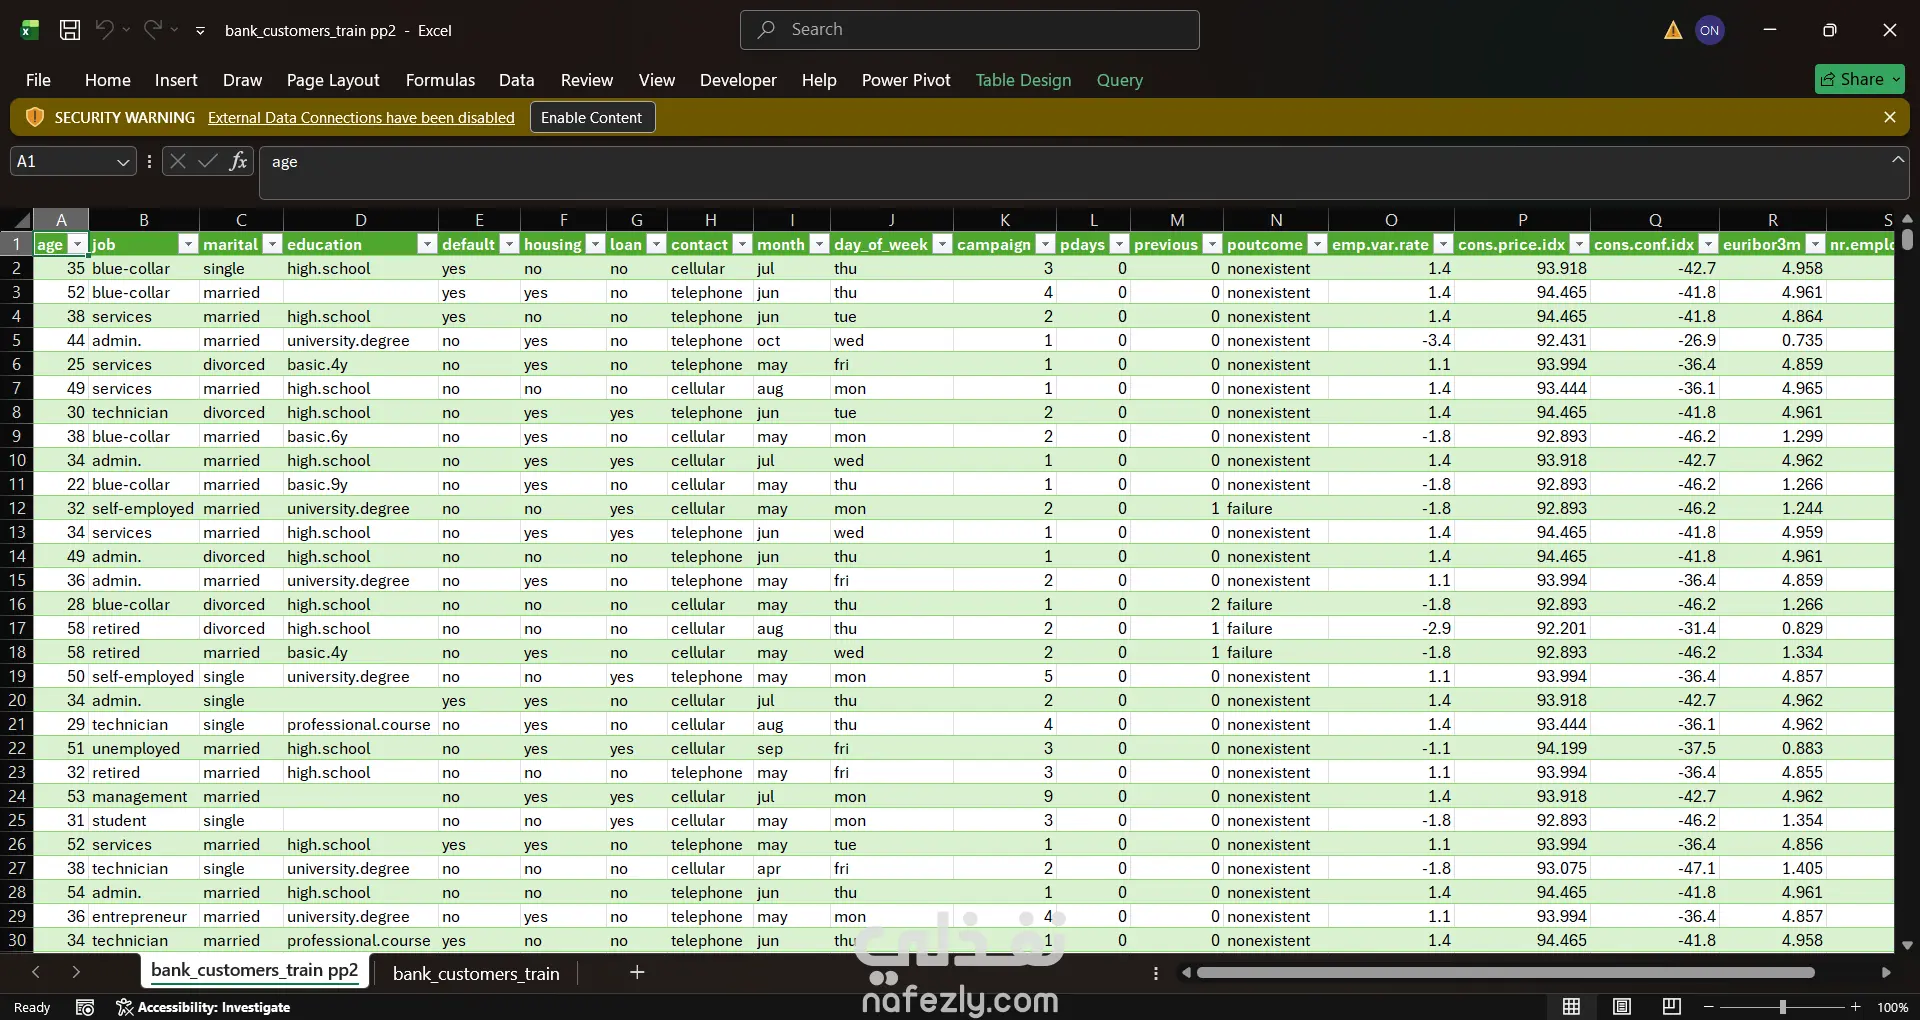Click the security shield icon
Image resolution: width=1920 pixels, height=1020 pixels.
35,118
